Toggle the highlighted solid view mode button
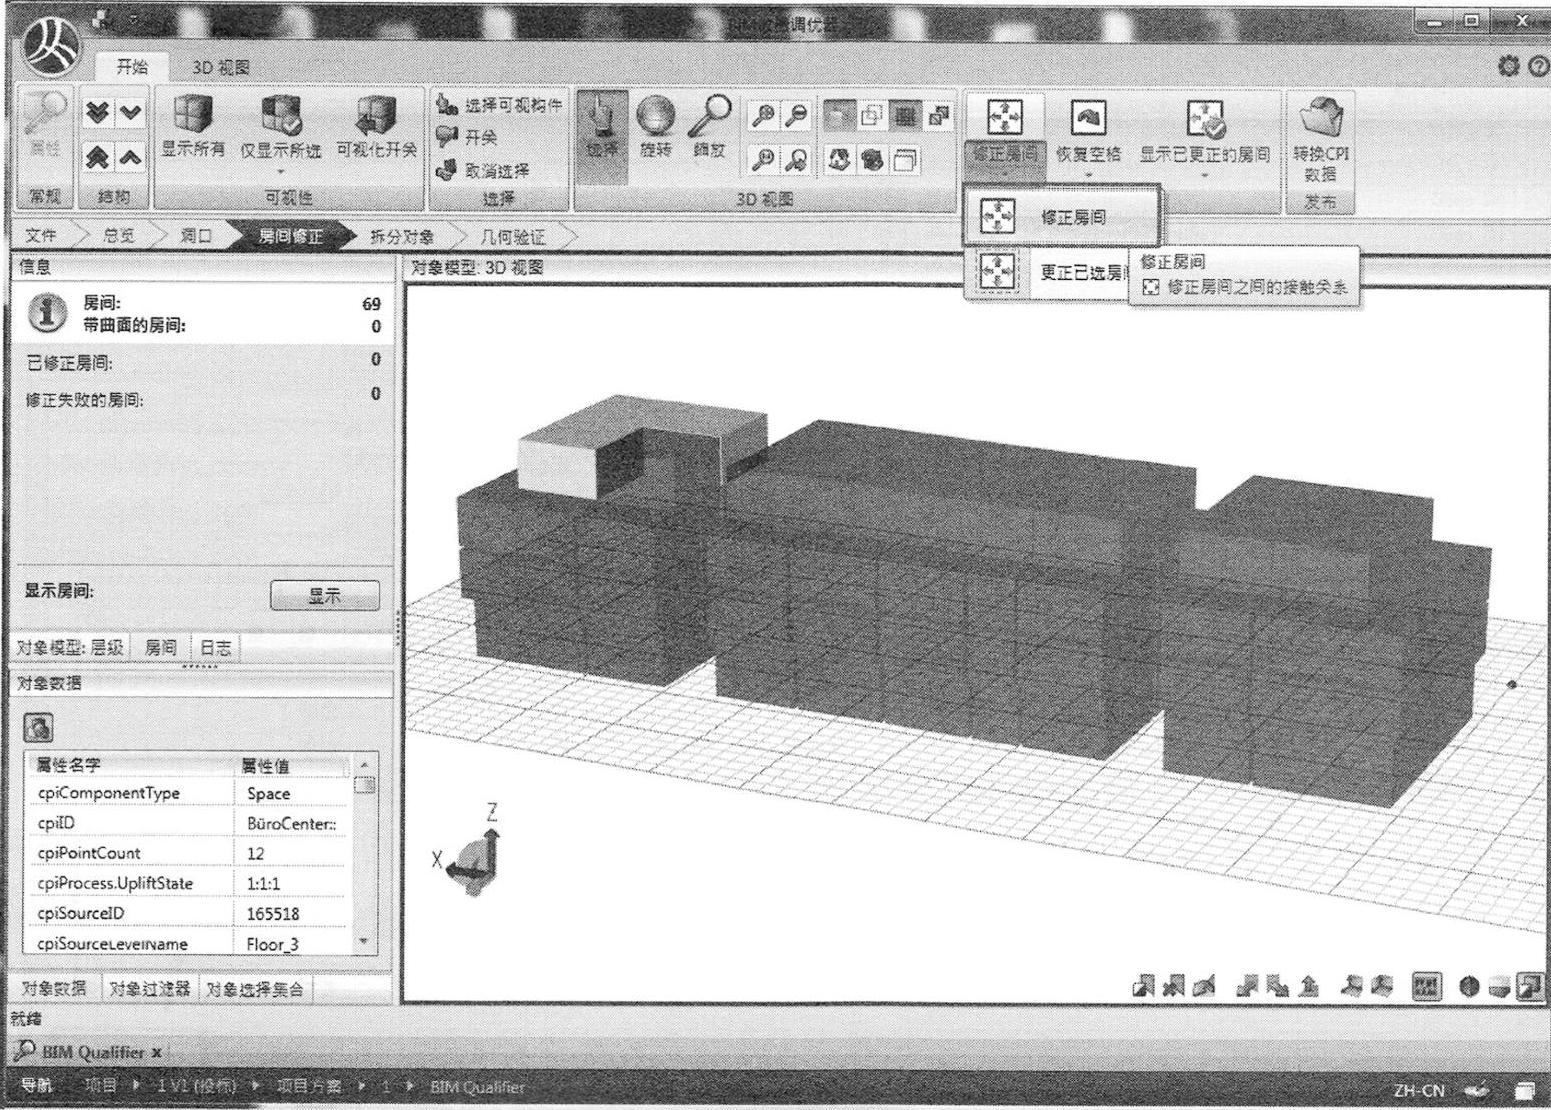Screen dimensions: 1551x1110 [838, 116]
